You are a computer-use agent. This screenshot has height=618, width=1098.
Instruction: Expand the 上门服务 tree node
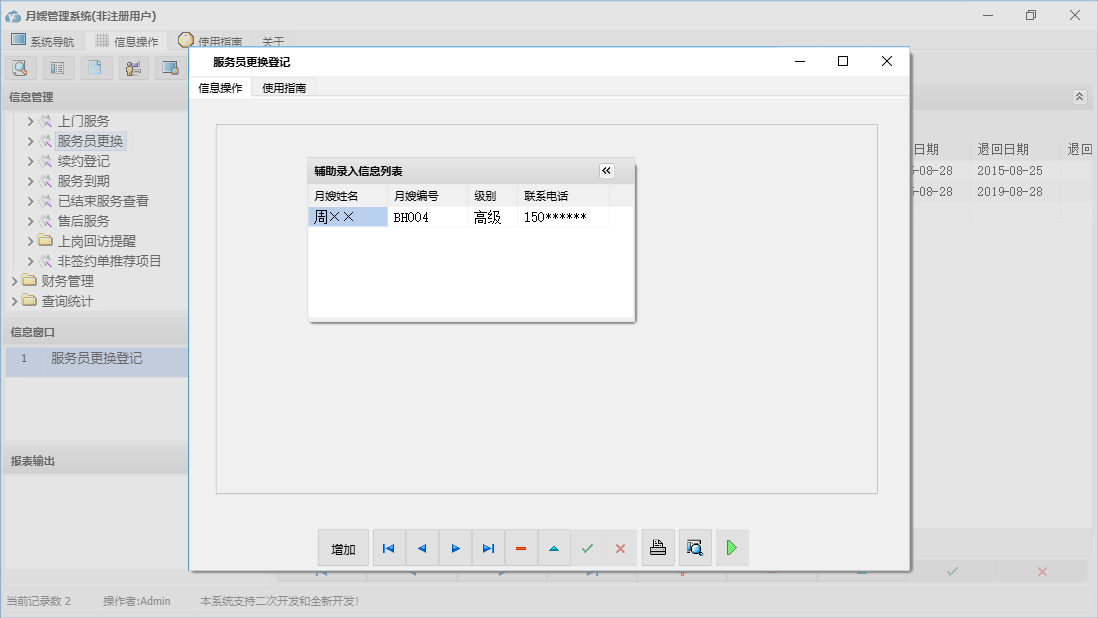point(30,121)
